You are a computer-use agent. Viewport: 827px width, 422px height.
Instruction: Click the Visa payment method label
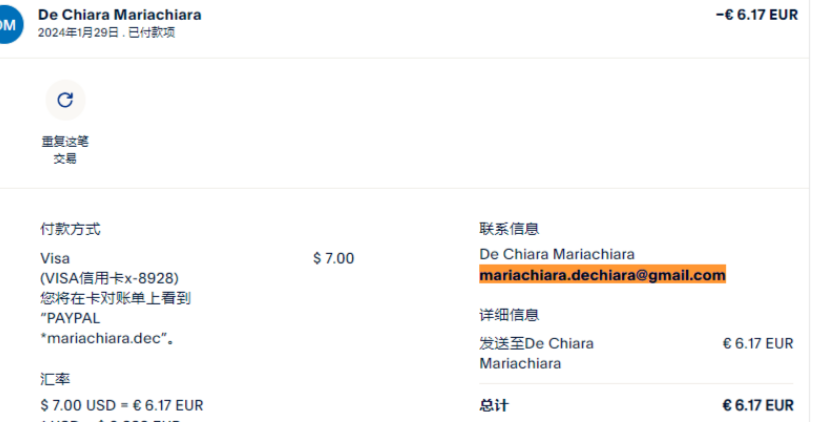pos(54,258)
